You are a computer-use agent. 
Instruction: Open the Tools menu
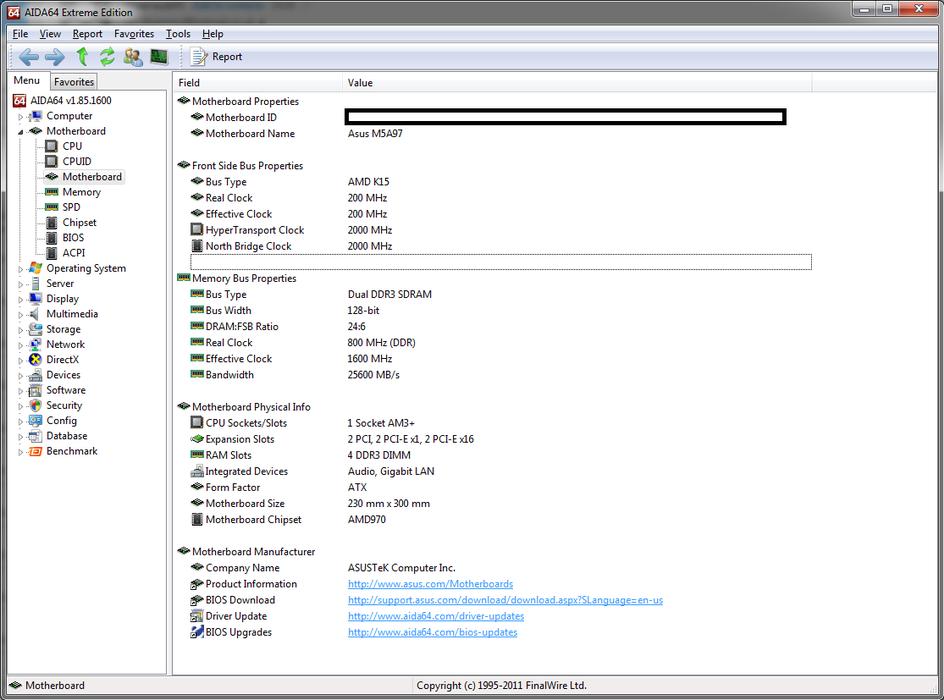coord(178,34)
